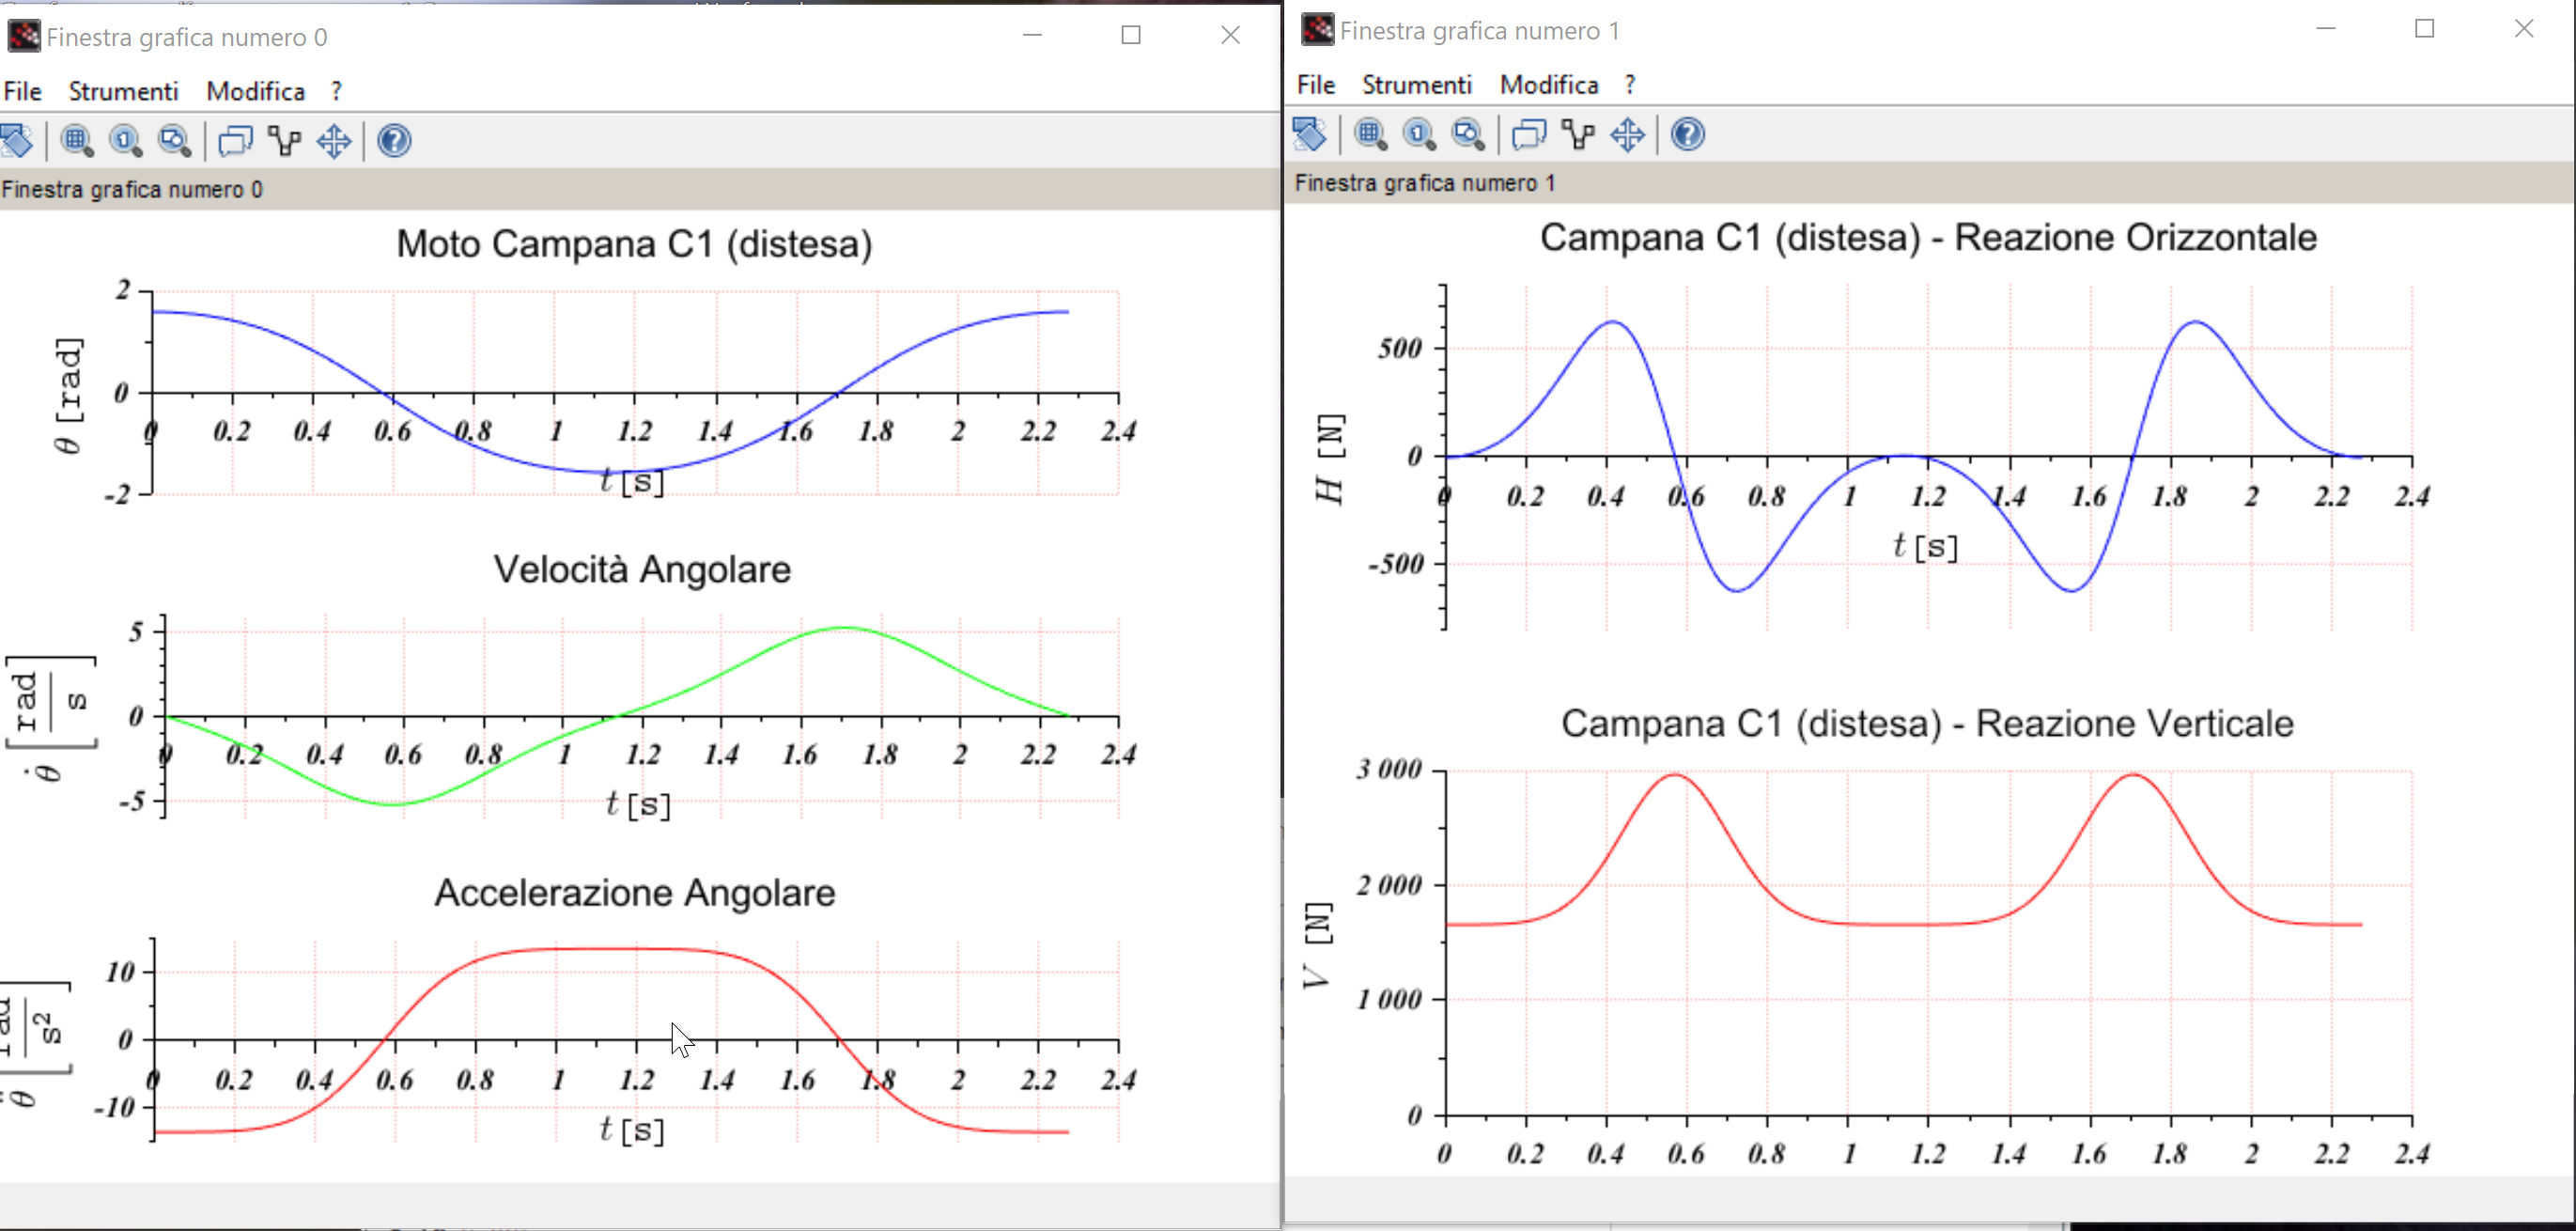Viewport: 2576px width, 1231px height.
Task: Select zoom area tool in window numero 1
Action: [1370, 135]
